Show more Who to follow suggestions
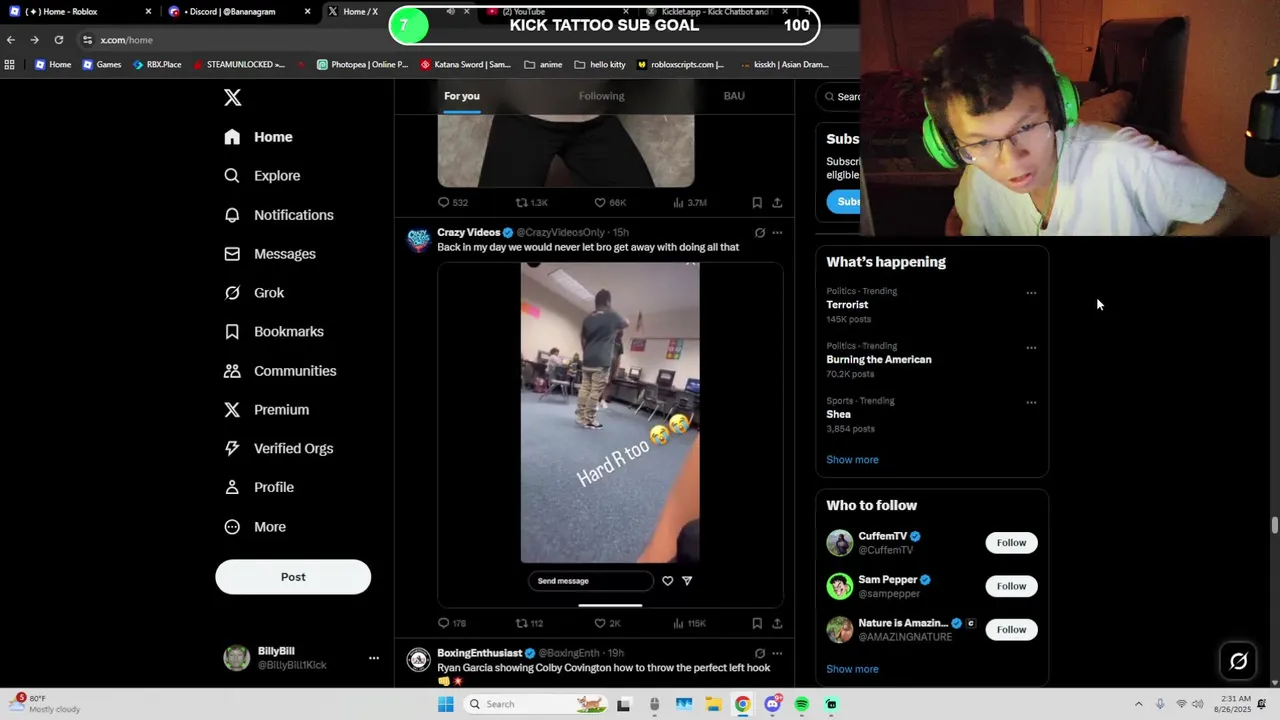The height and width of the screenshot is (720, 1280). (x=852, y=669)
